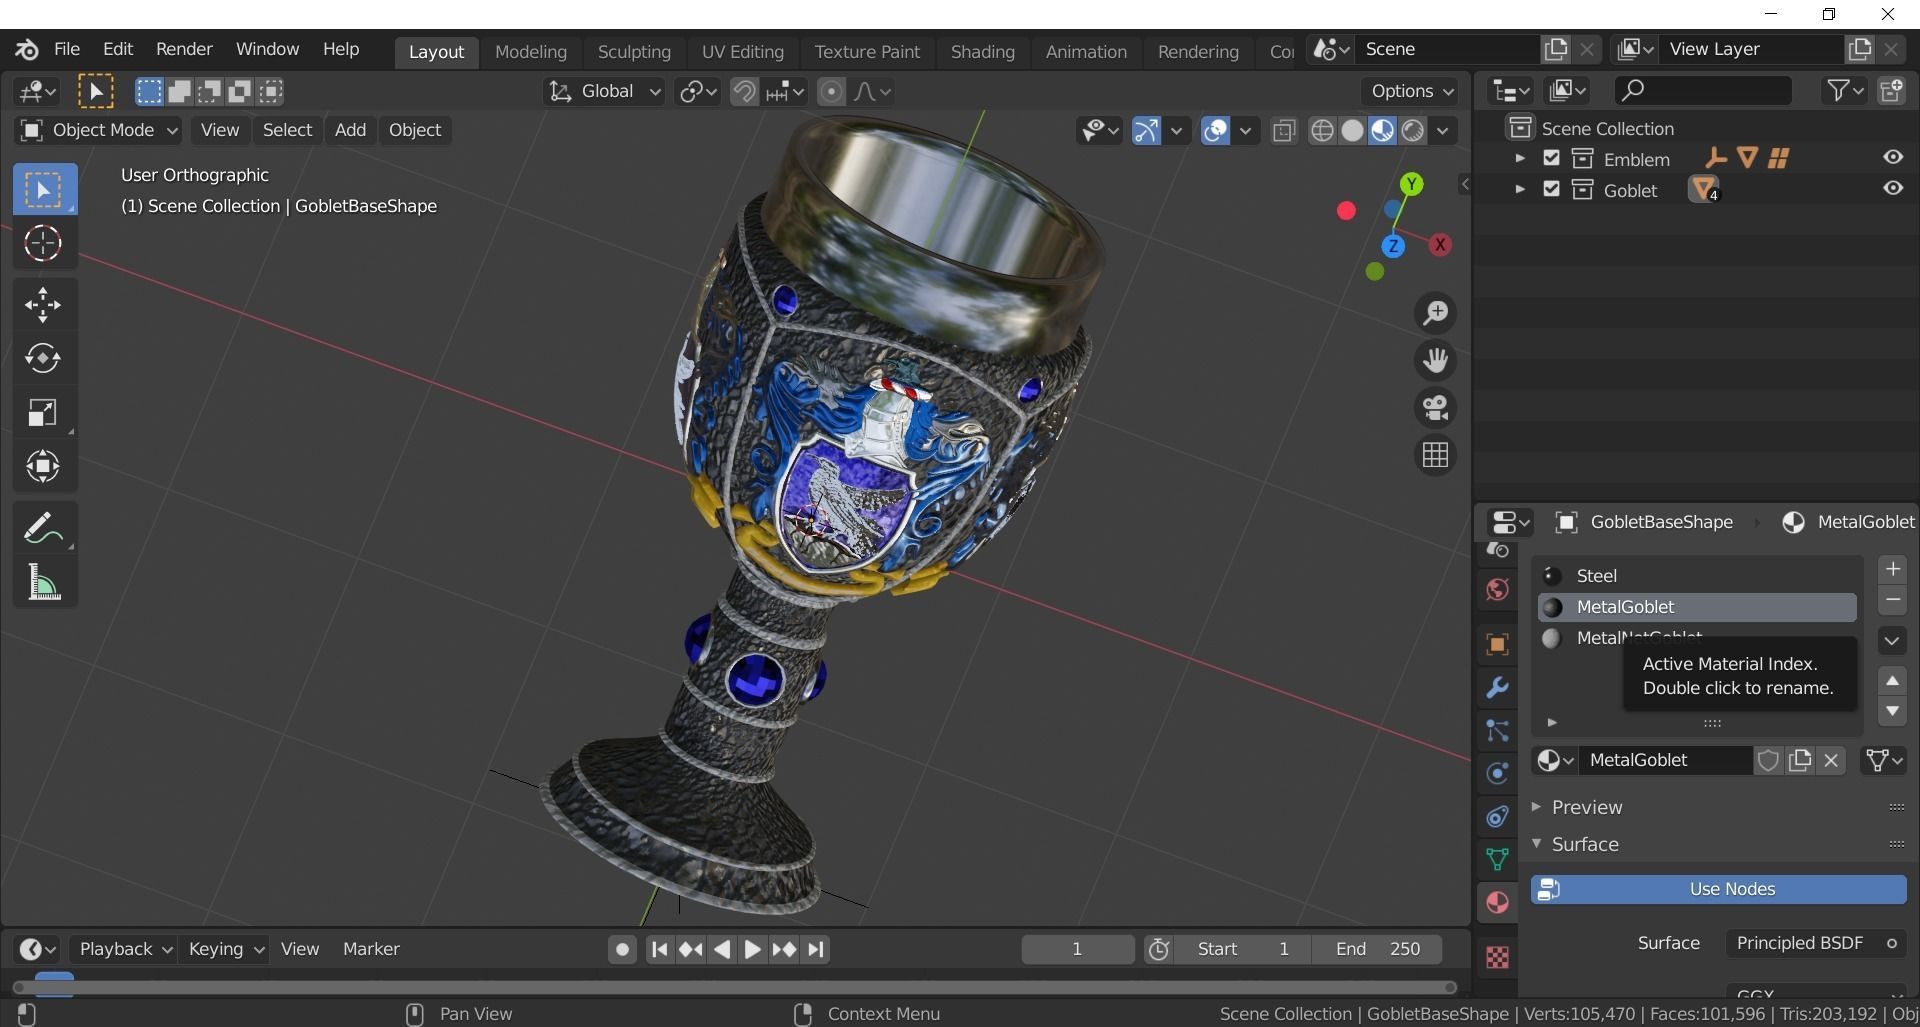
Task: Open the Object Mode dropdown
Action: coord(98,130)
